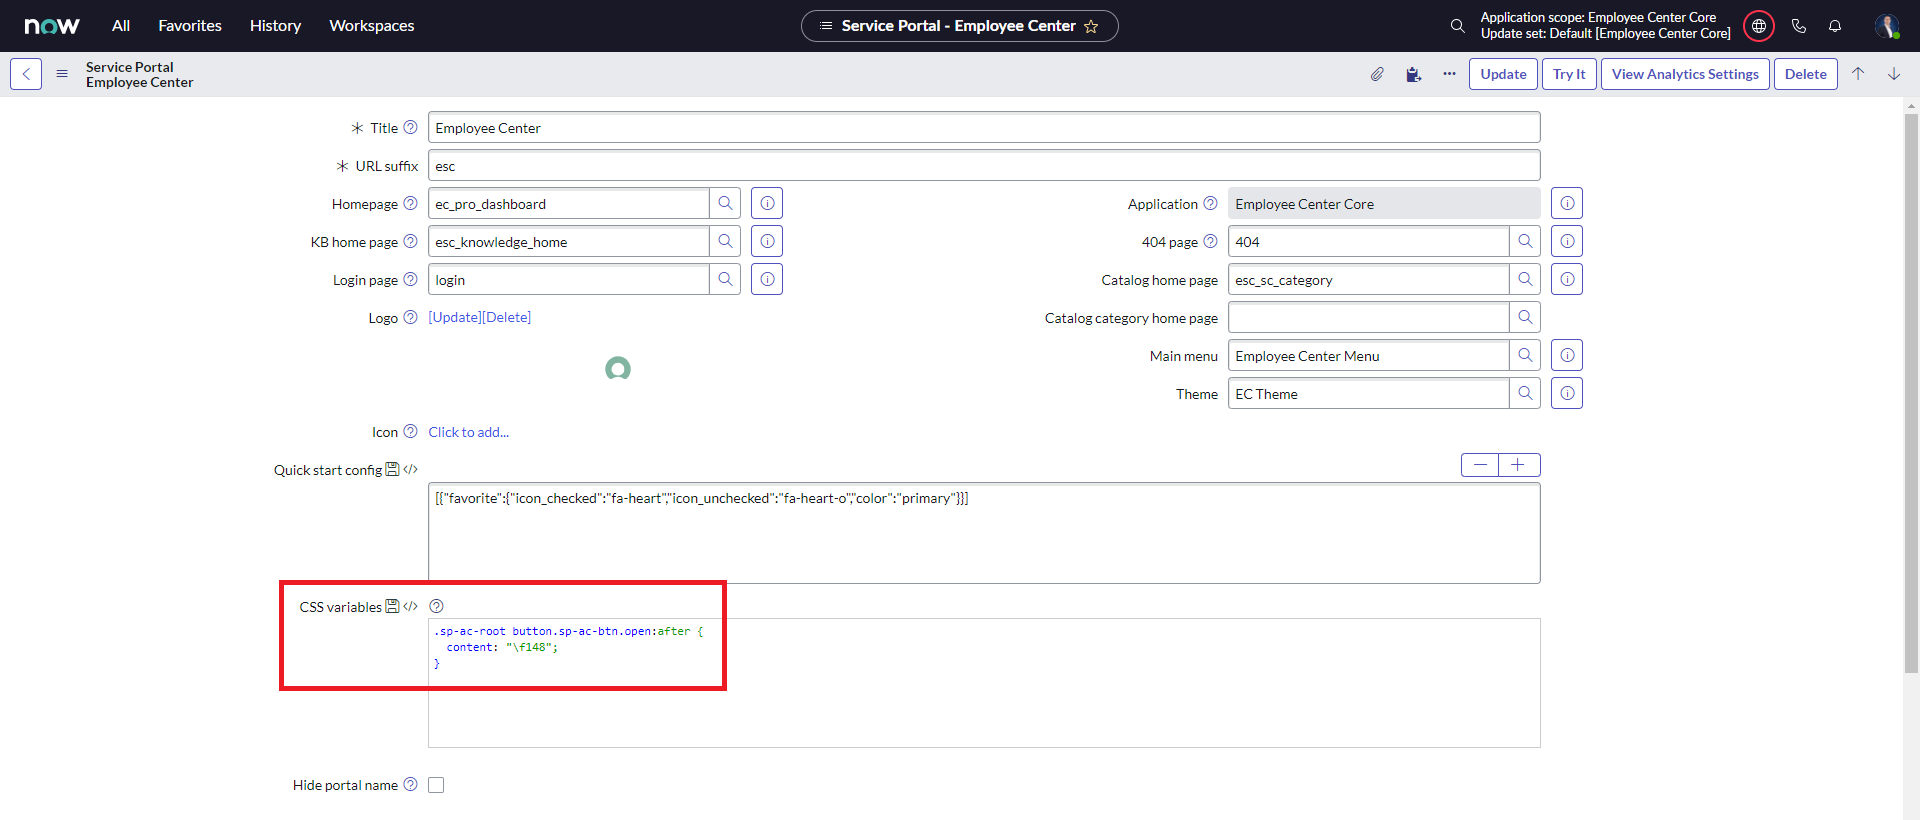Click the Update button

1503,74
